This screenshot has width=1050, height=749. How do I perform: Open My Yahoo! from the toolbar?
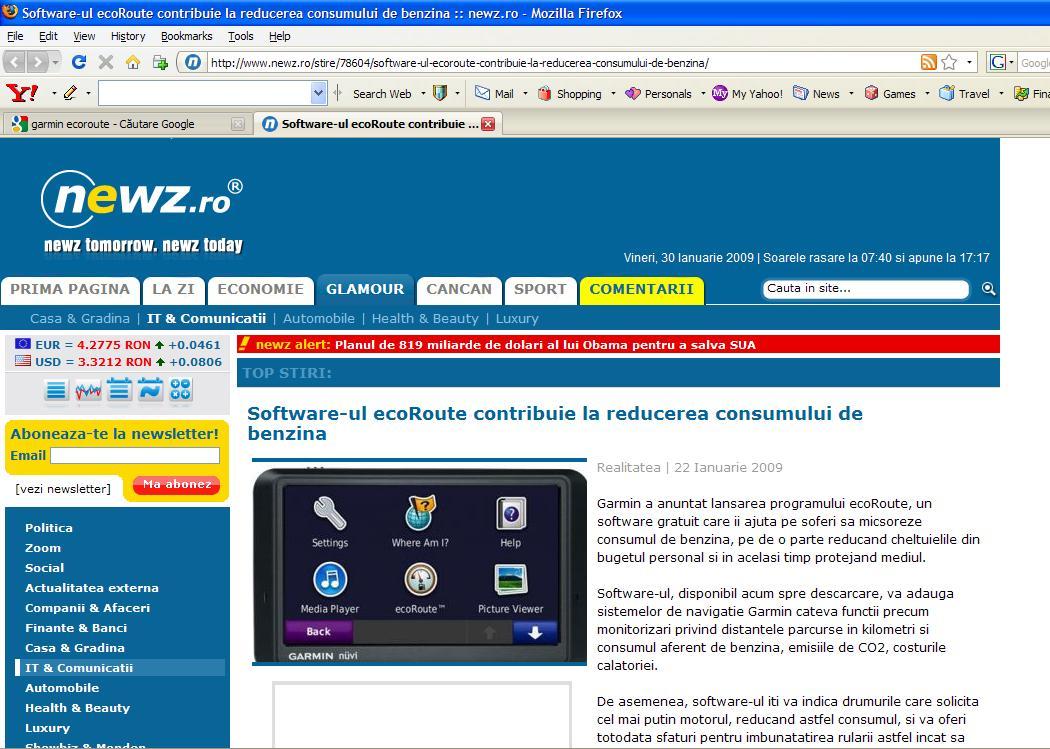747,94
